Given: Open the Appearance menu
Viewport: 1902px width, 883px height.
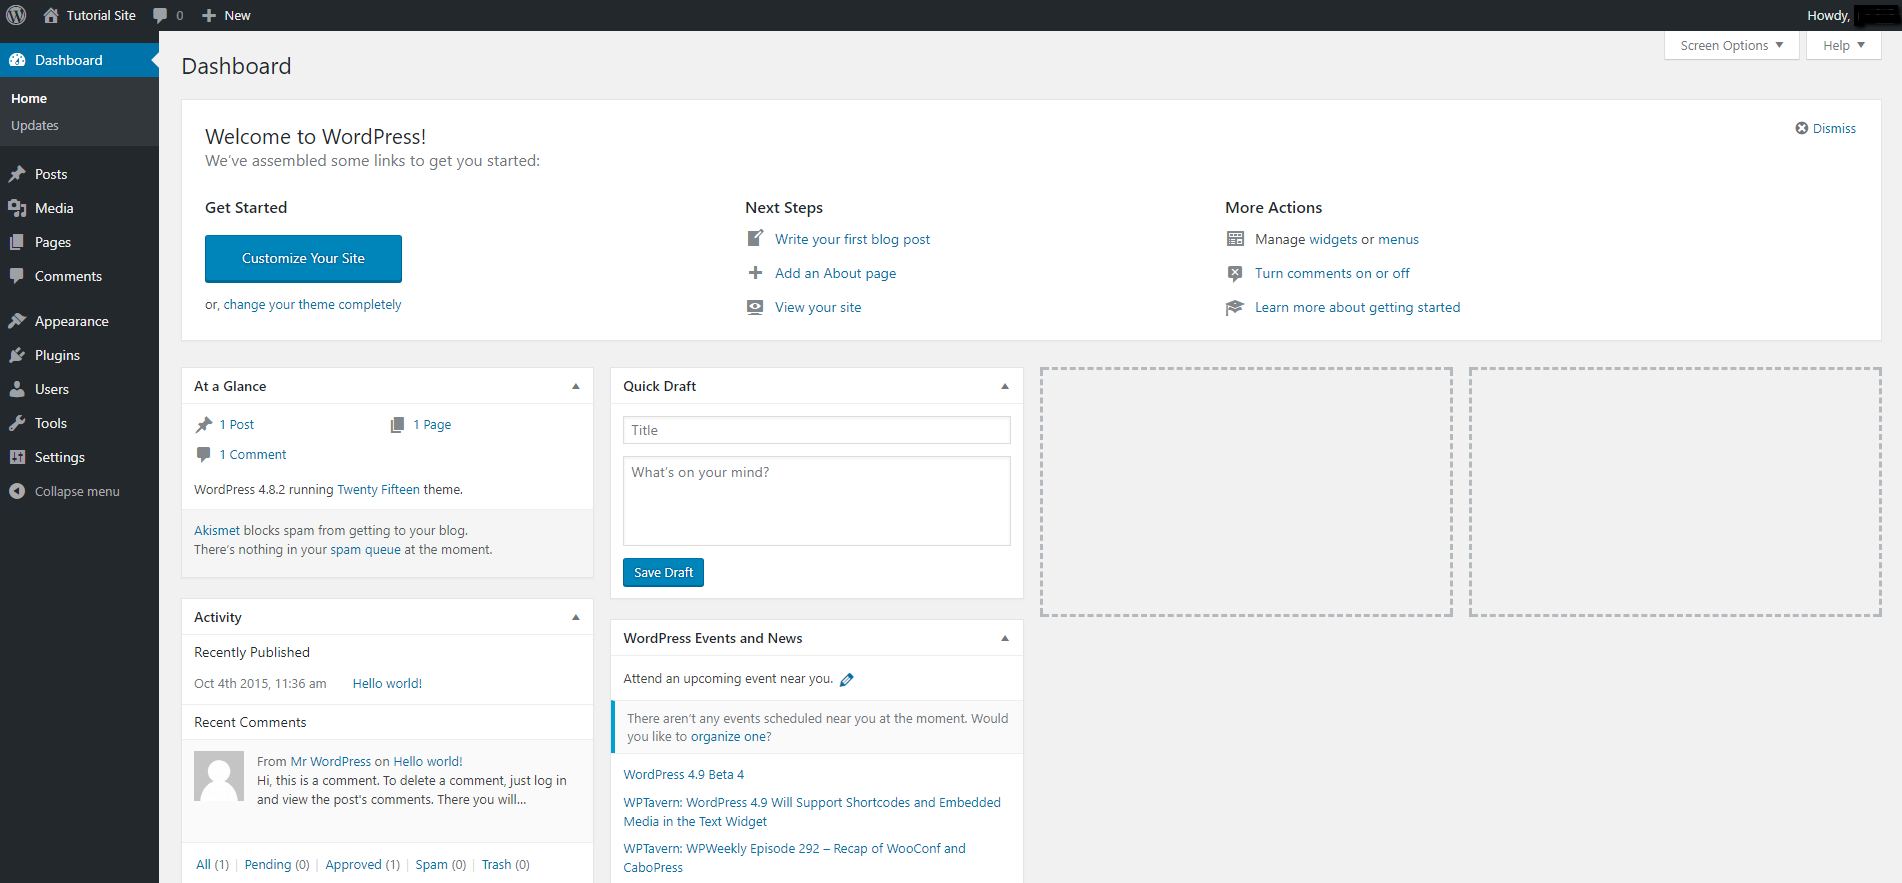Looking at the screenshot, I should (x=79, y=321).
